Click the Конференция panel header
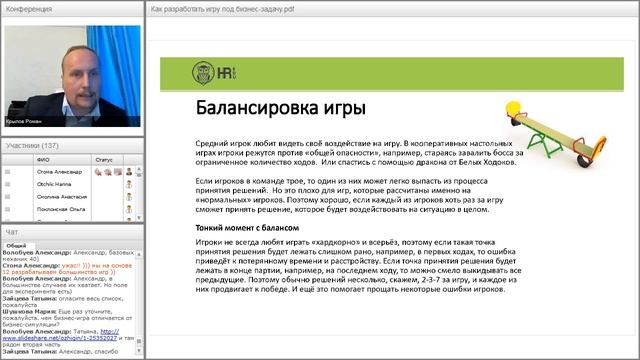640x360 pixels. click(72, 9)
